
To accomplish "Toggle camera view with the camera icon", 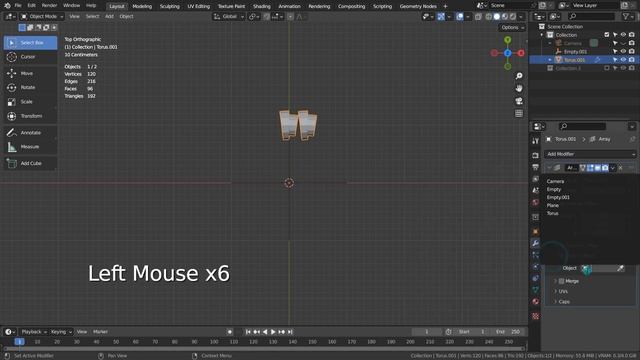I will (x=519, y=101).
